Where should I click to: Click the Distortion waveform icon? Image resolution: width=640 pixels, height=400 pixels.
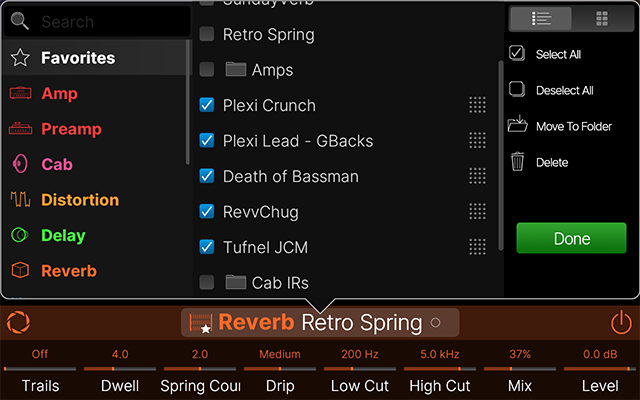point(20,200)
